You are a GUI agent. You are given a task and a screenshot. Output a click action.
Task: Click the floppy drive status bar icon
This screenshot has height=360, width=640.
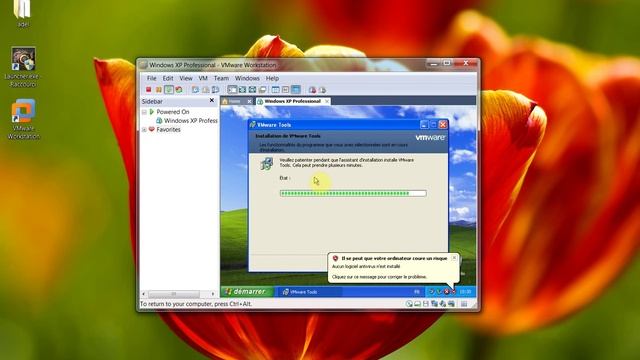[426, 304]
